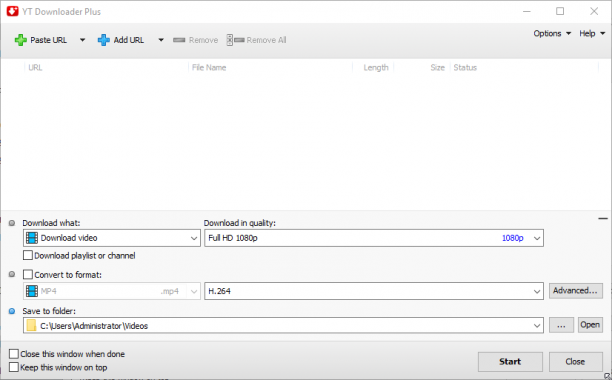The height and width of the screenshot is (380, 612).
Task: Click the Status column header
Action: (465, 67)
